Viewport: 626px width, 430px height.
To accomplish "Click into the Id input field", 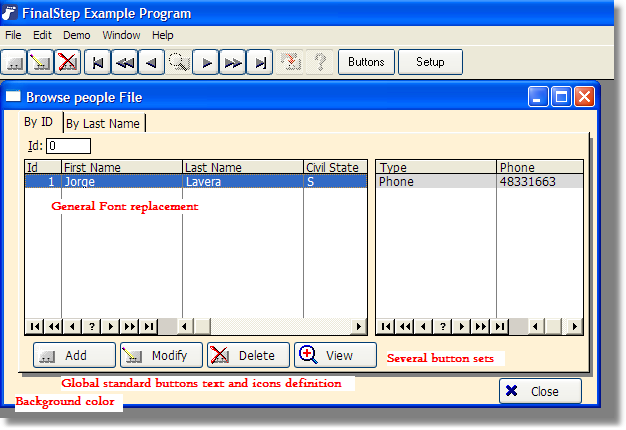I will pyautogui.click(x=68, y=146).
